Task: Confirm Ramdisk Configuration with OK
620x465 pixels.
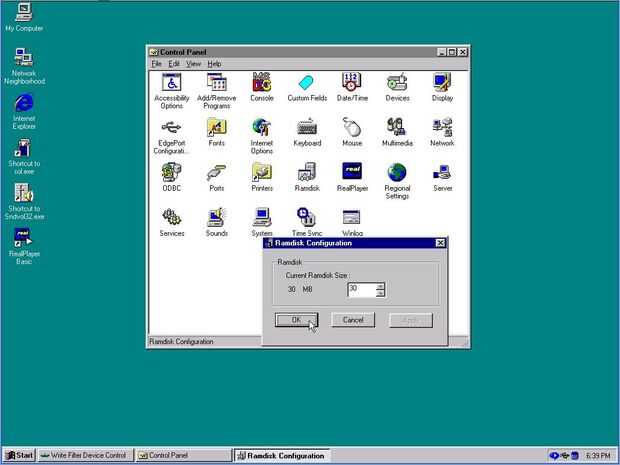Action: pyautogui.click(x=296, y=320)
